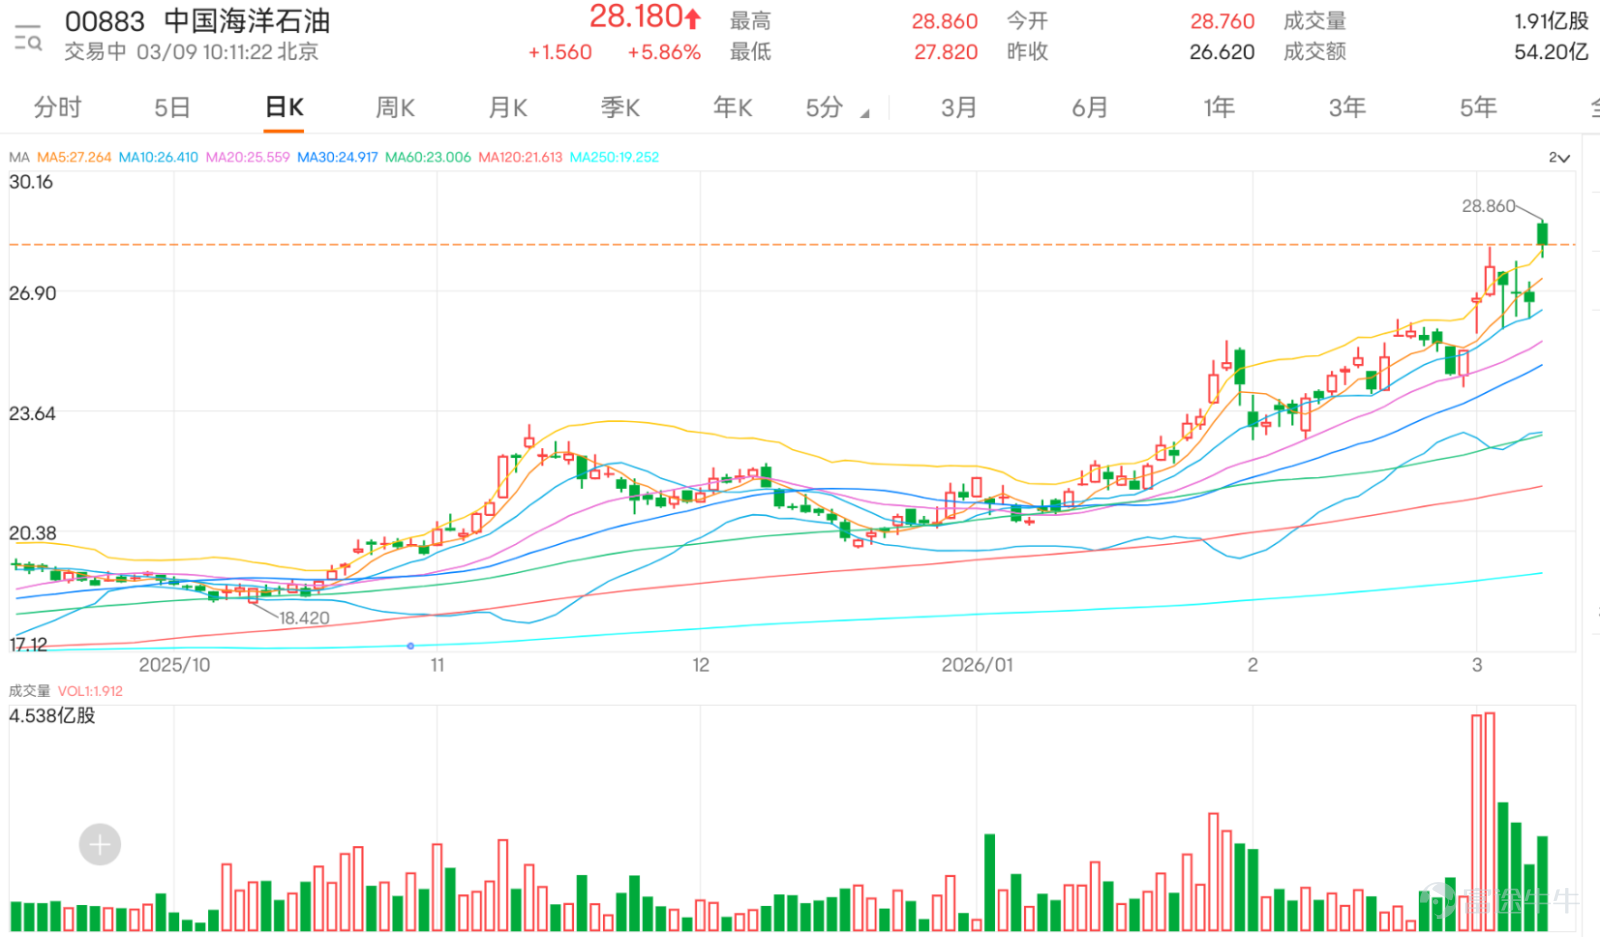Viewport: 1600px width, 937px height.
Task: Click the percent change +5.86%
Action: (664, 52)
